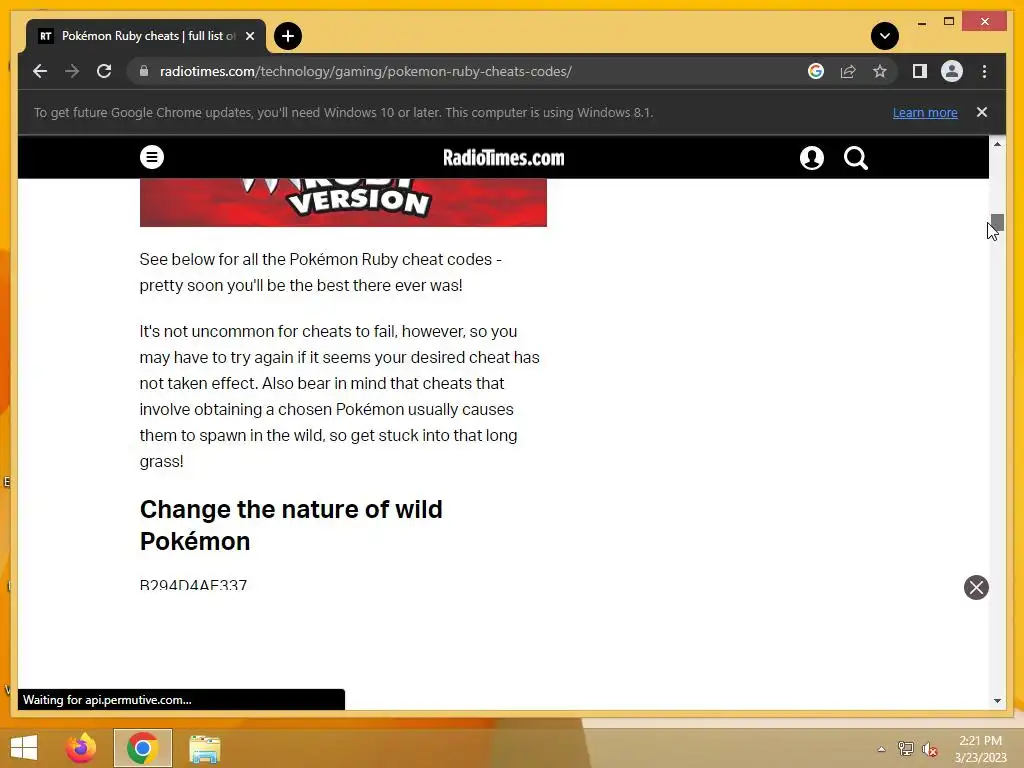
Task: Open RadioTimes account profile icon
Action: click(x=812, y=158)
